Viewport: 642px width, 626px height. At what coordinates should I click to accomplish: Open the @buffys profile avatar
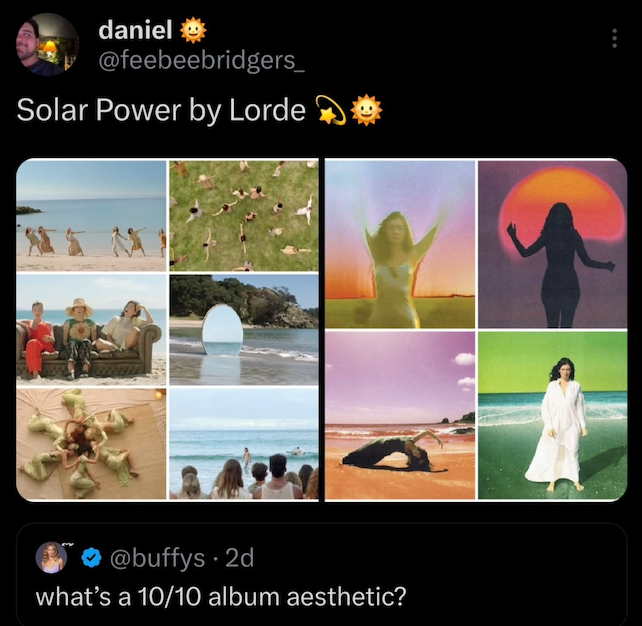[x=51, y=557]
